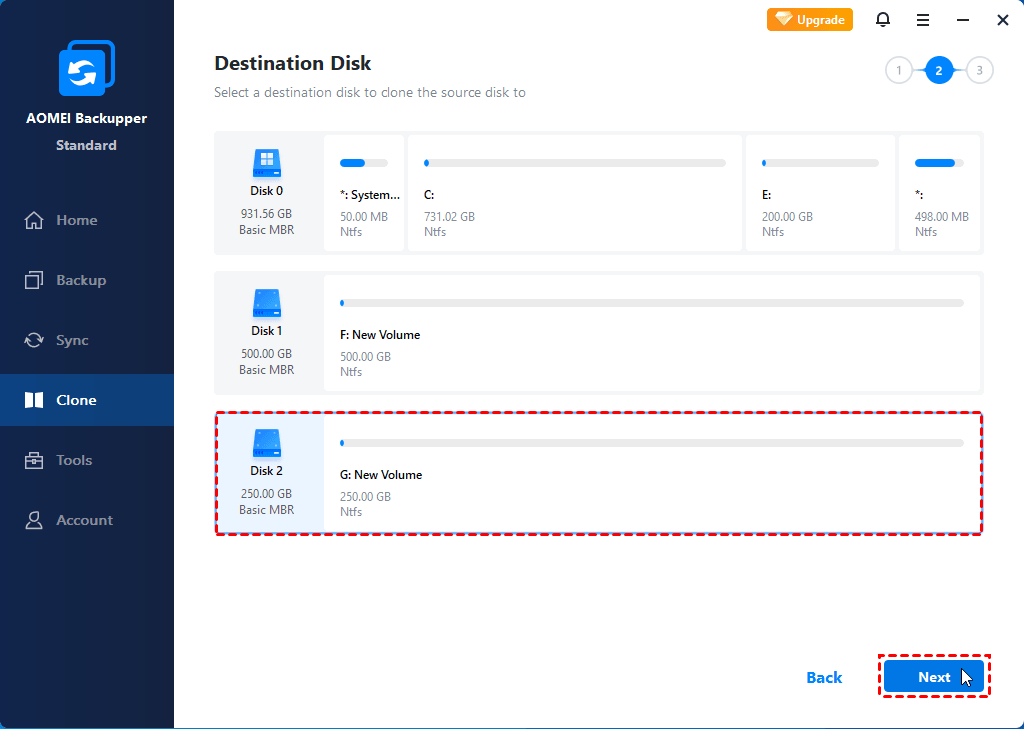Click the 'Standard' edition label
Image resolution: width=1024 pixels, height=729 pixels.
[86, 145]
